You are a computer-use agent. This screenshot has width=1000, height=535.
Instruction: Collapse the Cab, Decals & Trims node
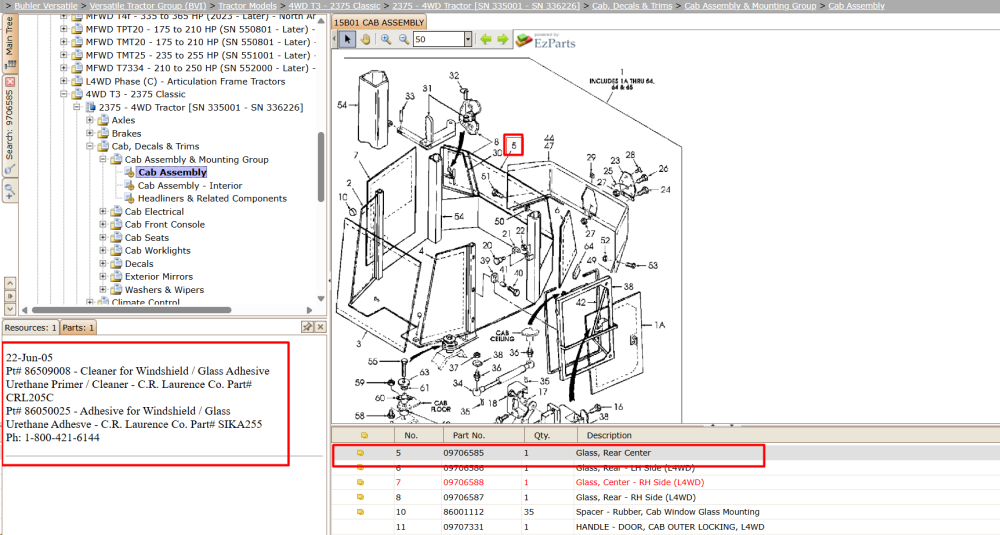click(90, 146)
